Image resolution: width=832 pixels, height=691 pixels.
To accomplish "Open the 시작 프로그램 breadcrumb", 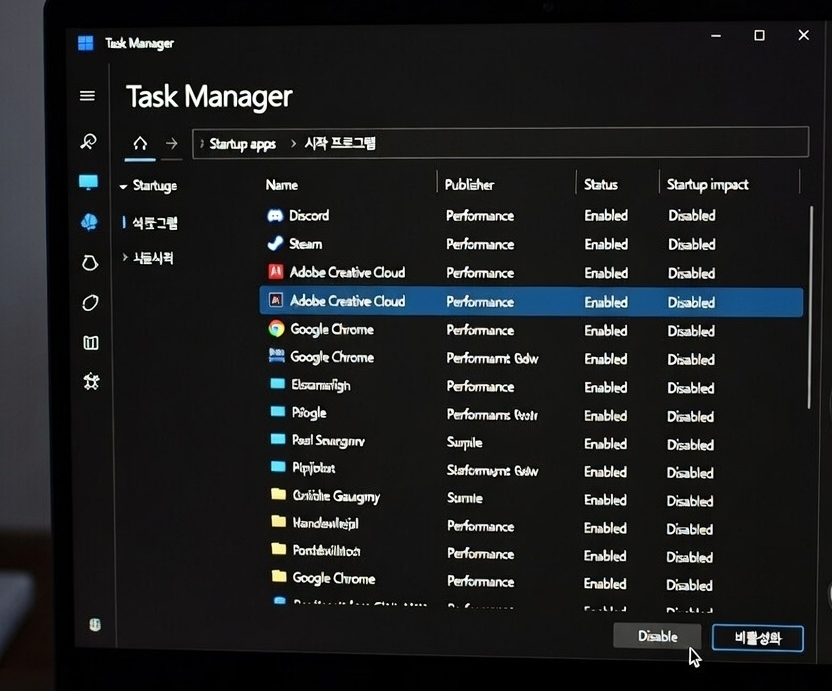I will (340, 143).
